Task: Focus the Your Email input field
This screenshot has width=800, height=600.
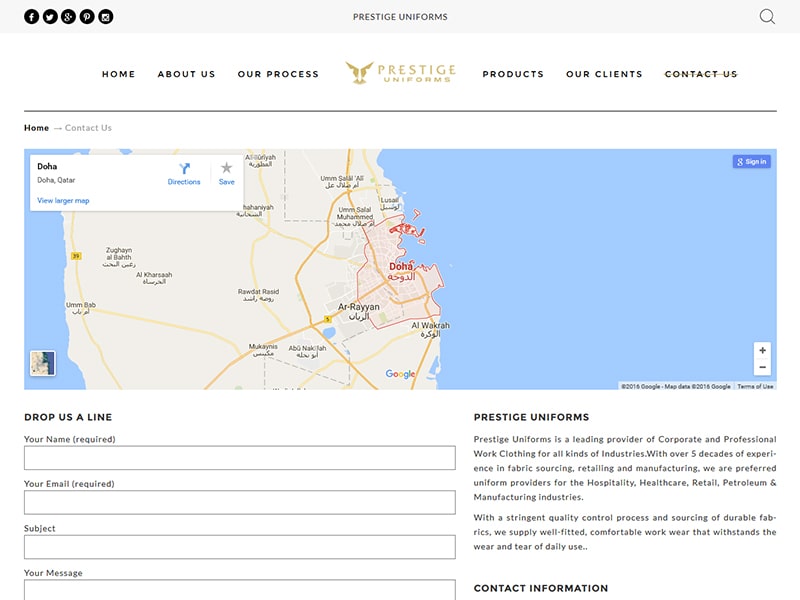Action: tap(240, 502)
